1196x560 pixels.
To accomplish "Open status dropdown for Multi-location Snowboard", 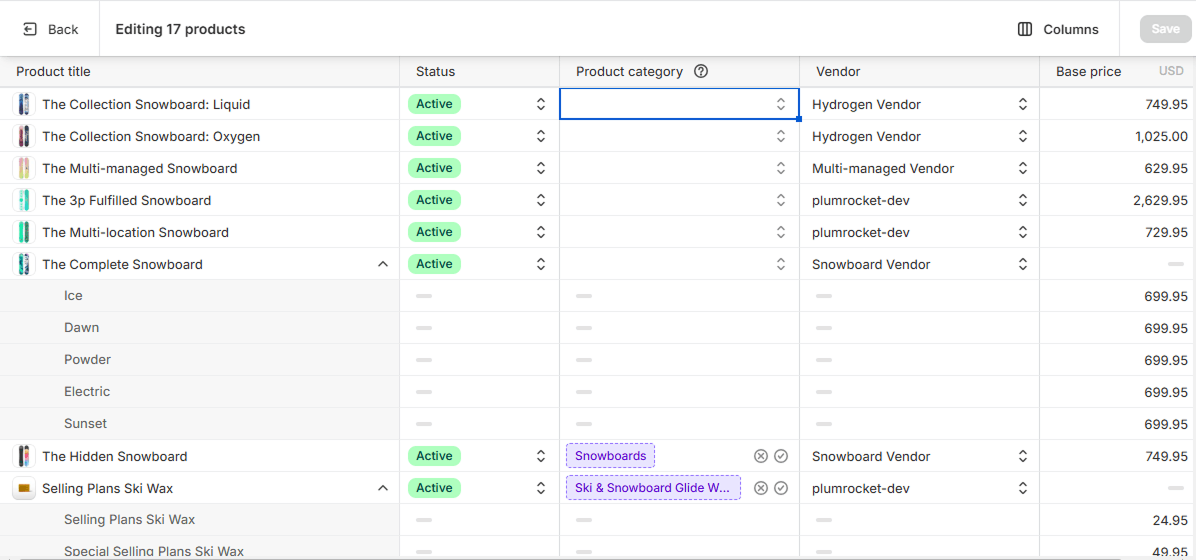I will click(x=541, y=232).
